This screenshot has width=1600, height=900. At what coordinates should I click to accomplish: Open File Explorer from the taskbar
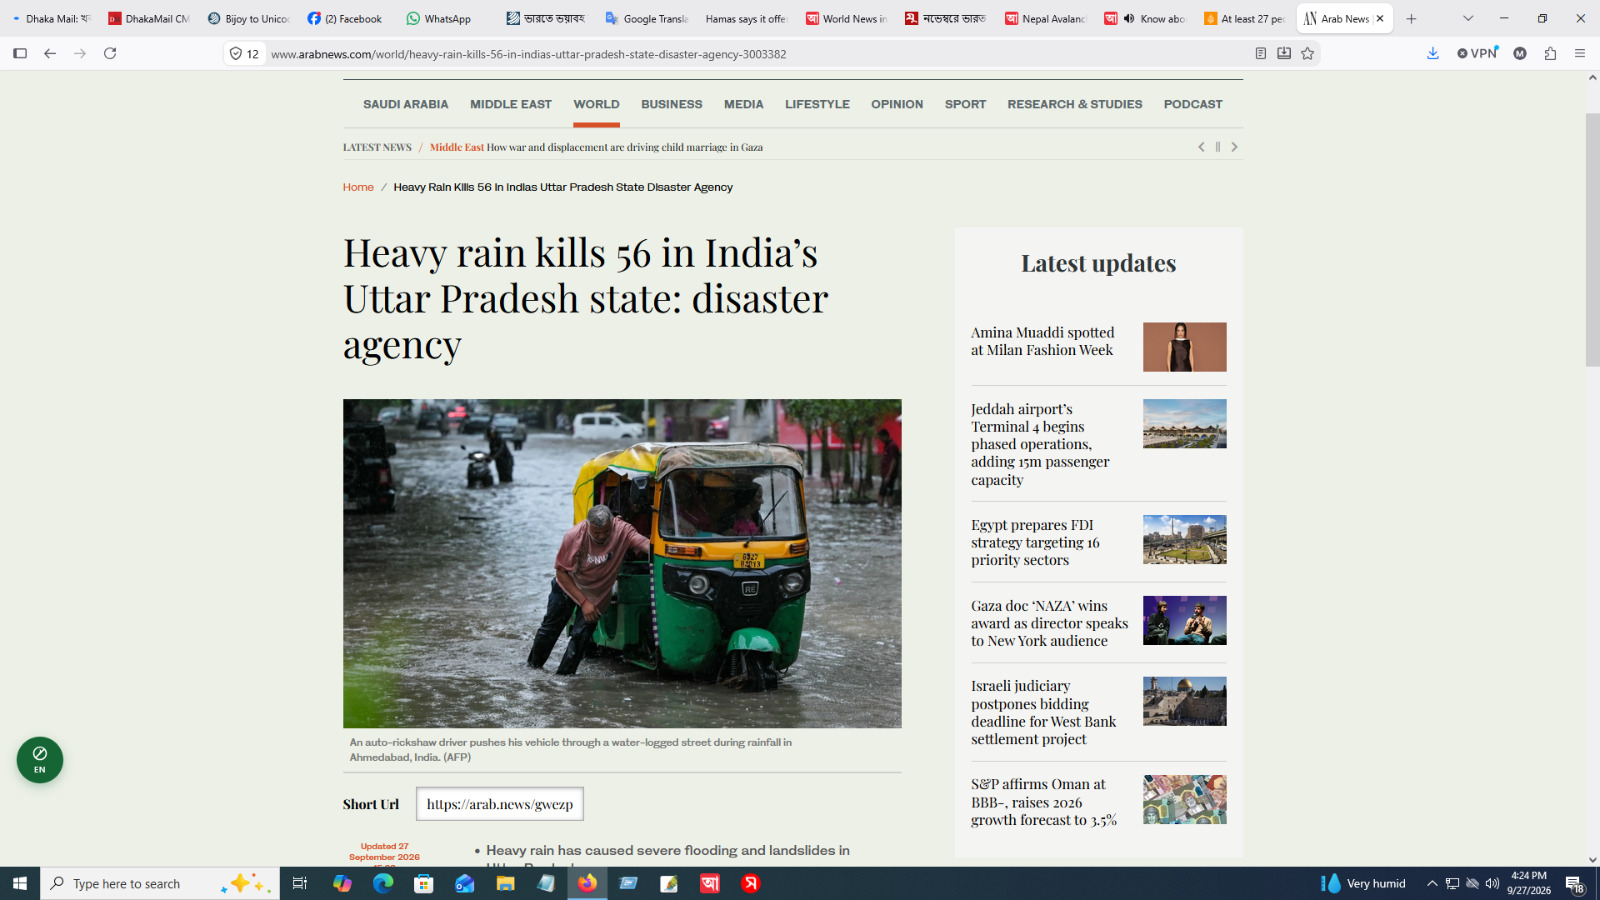tap(506, 883)
